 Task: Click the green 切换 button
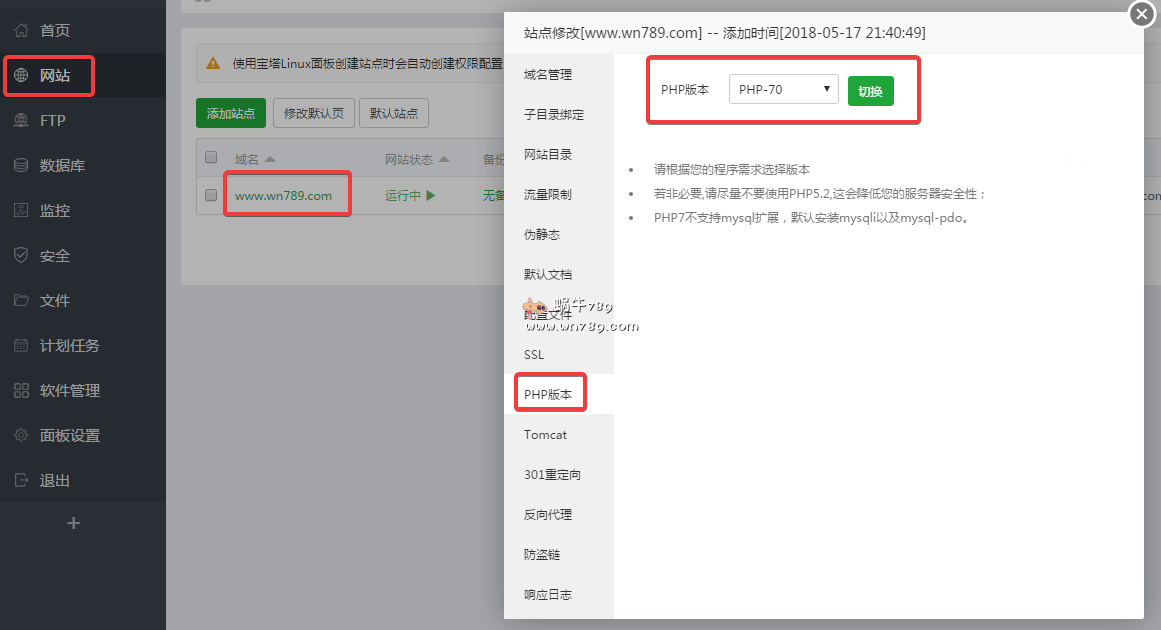tap(871, 91)
